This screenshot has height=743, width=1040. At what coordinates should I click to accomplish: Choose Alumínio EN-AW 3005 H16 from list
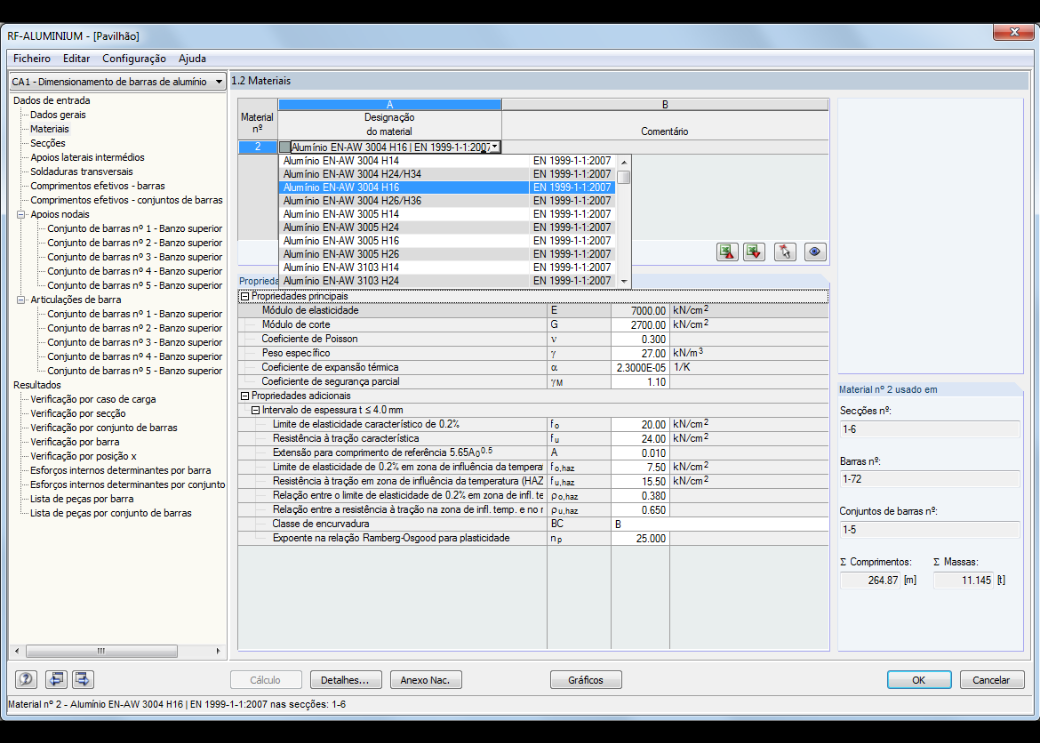[x=447, y=240]
